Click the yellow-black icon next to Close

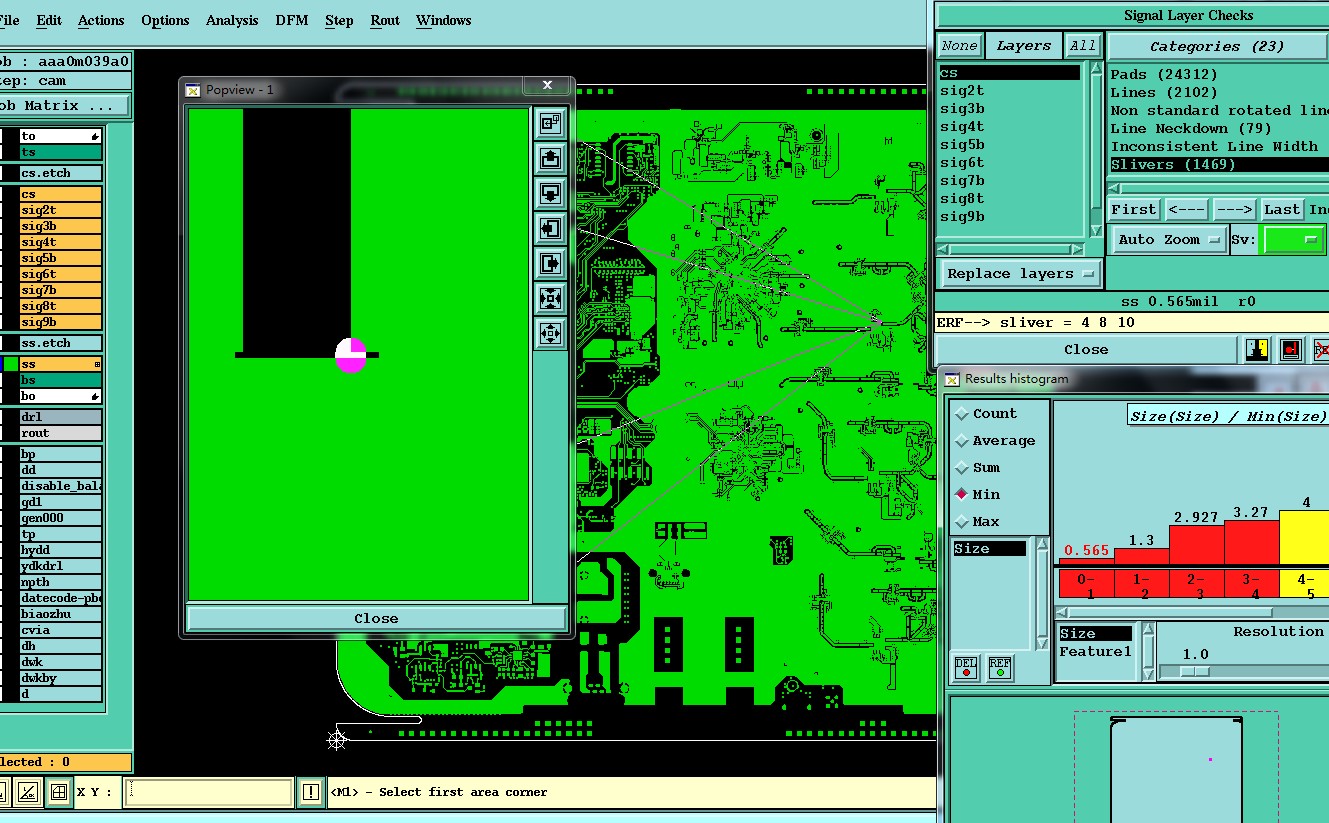[1257, 349]
